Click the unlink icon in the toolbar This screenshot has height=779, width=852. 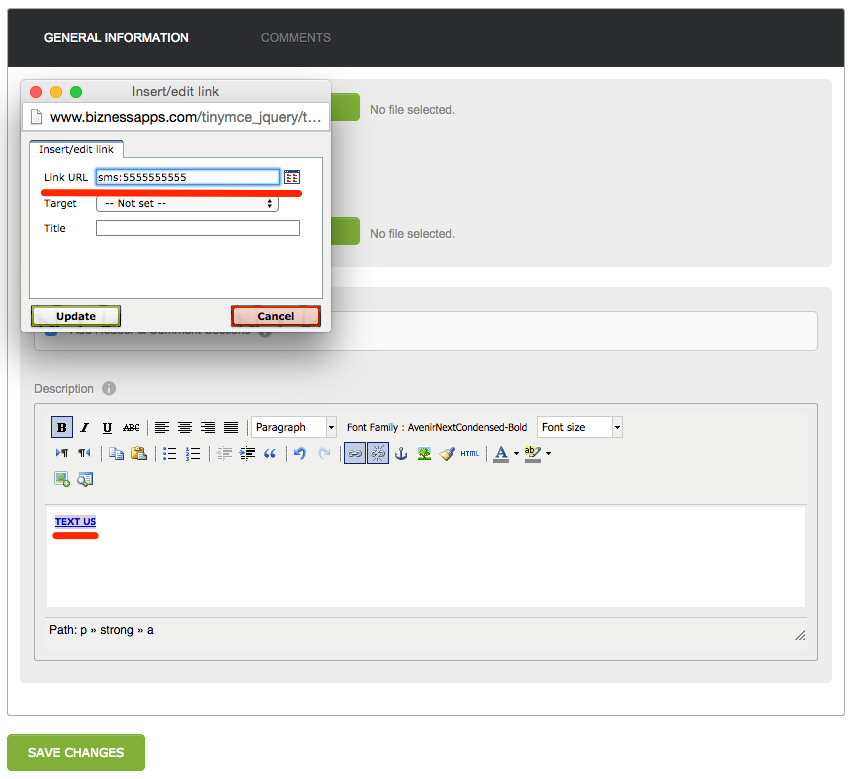point(377,453)
